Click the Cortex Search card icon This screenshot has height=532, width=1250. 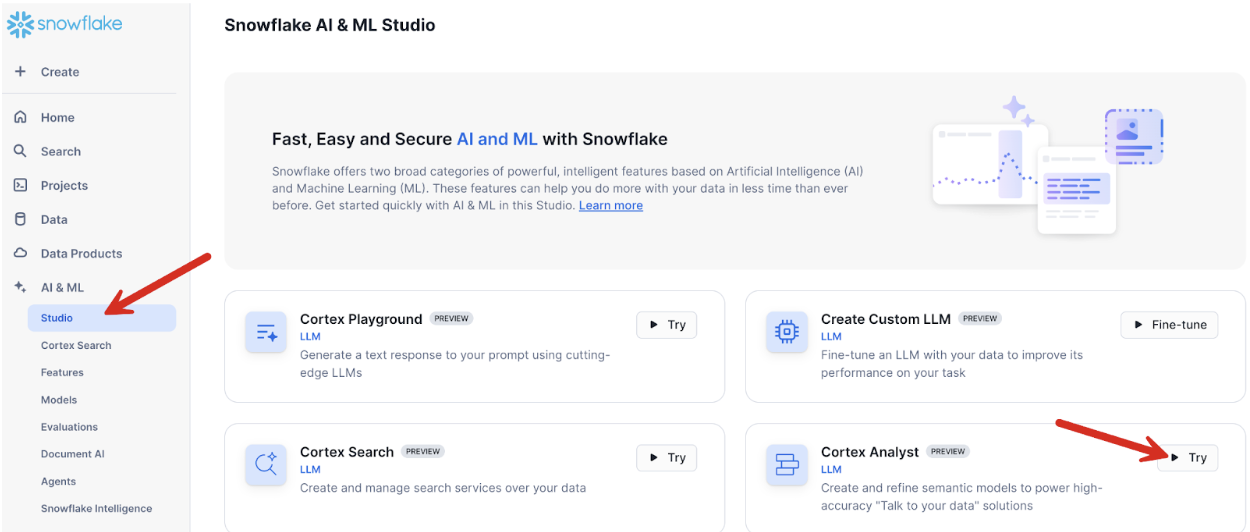coord(266,464)
